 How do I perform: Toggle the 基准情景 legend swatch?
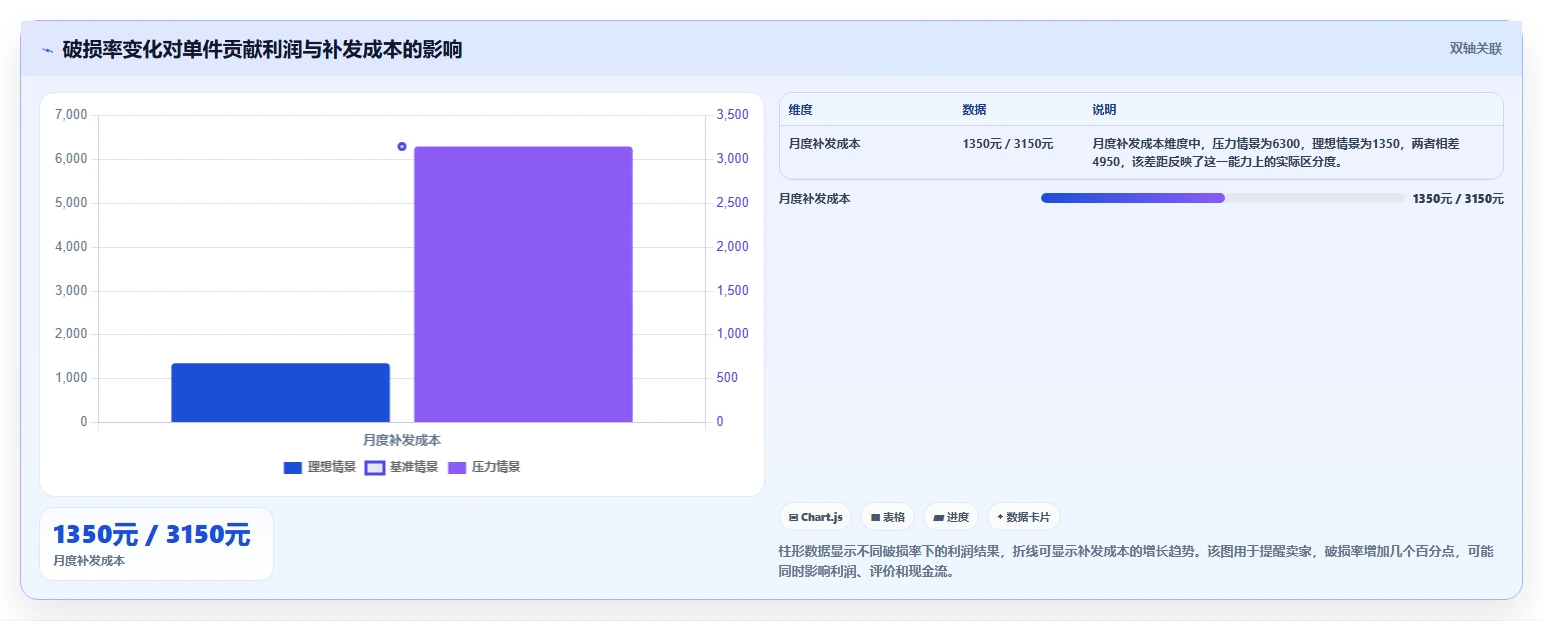375,467
